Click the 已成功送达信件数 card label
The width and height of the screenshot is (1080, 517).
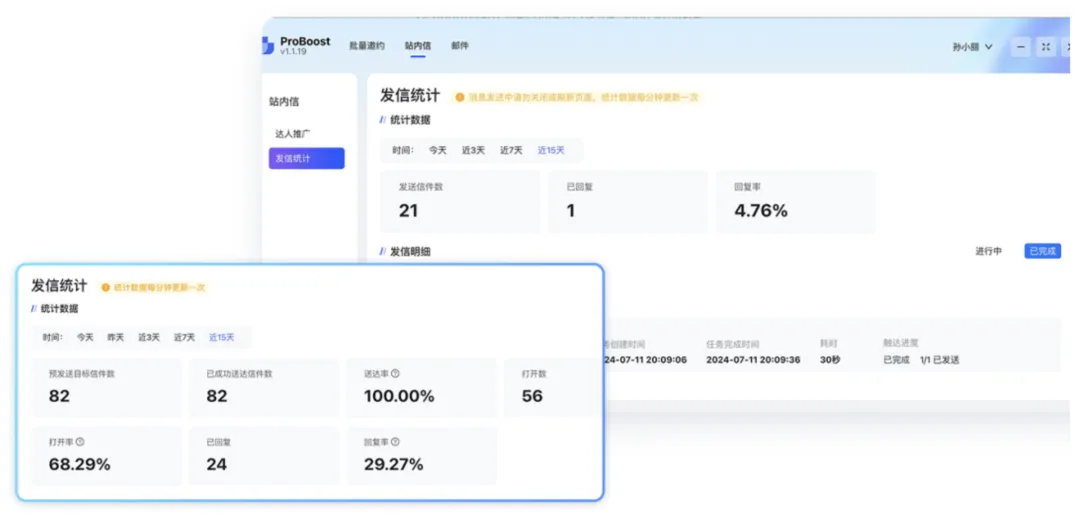240,374
